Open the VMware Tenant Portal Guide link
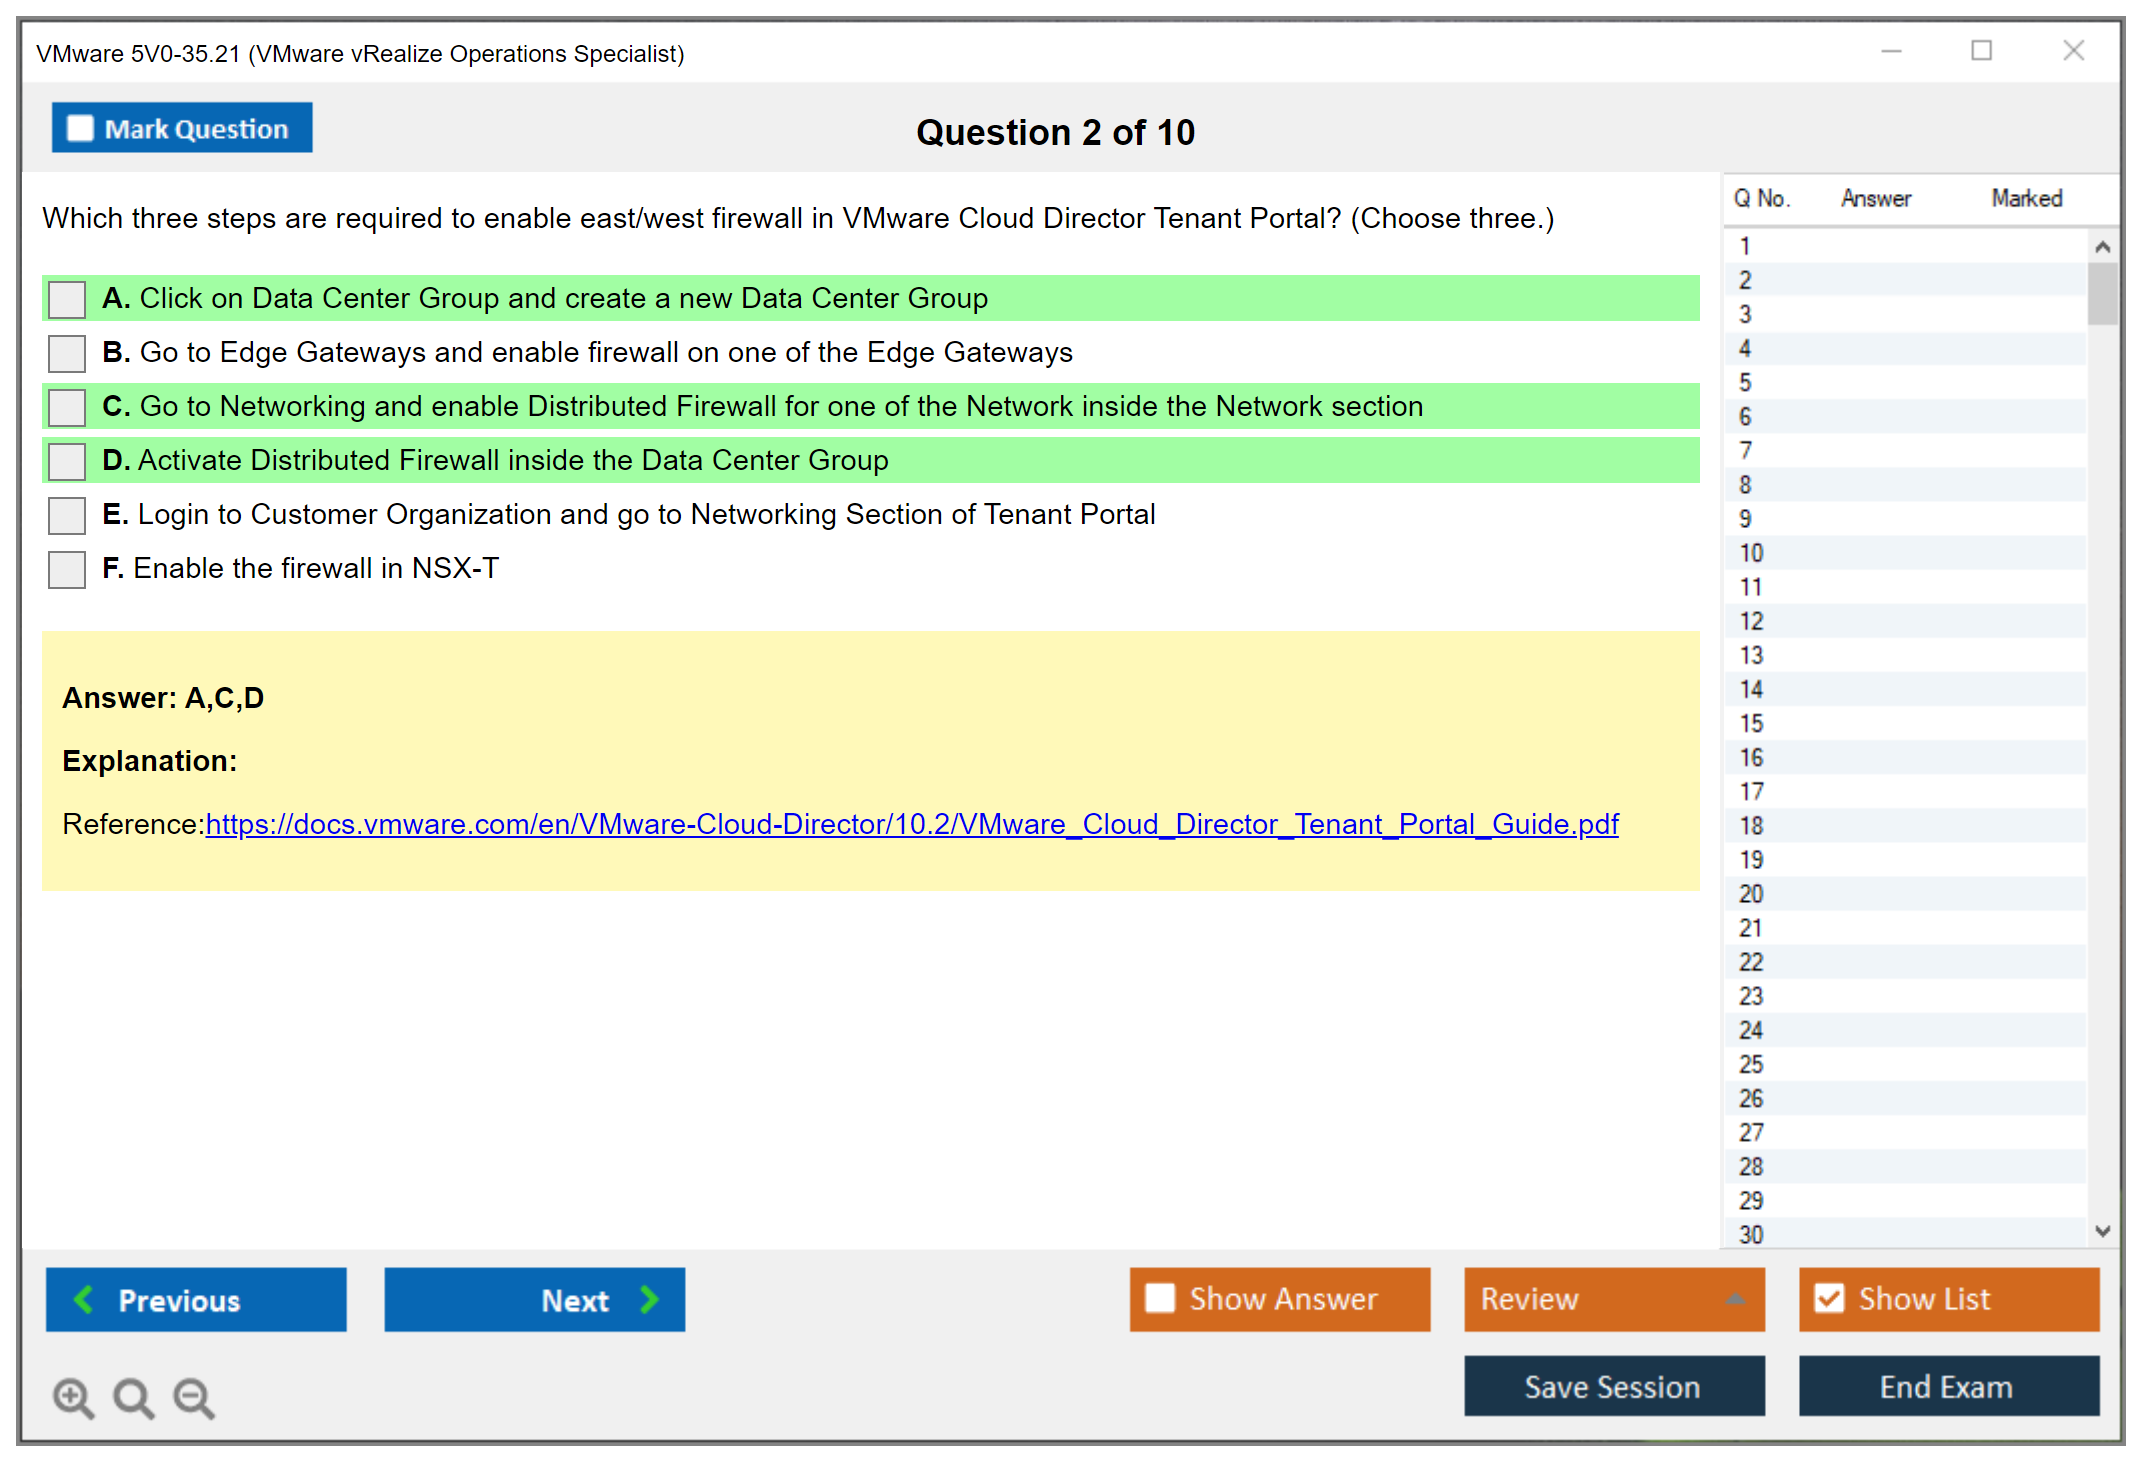 coord(911,824)
